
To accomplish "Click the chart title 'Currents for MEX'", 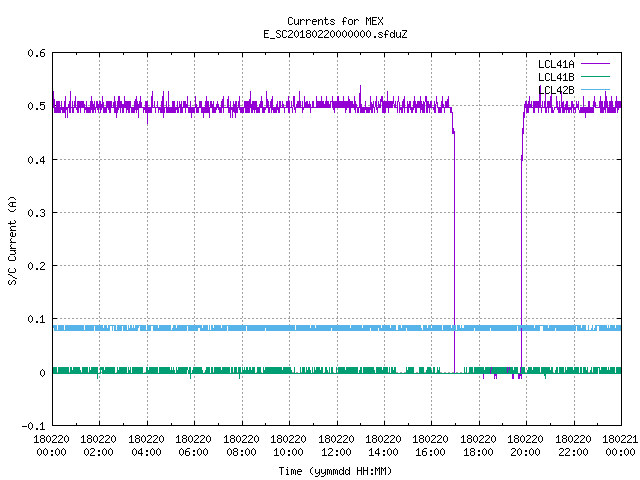I will click(x=335, y=21).
